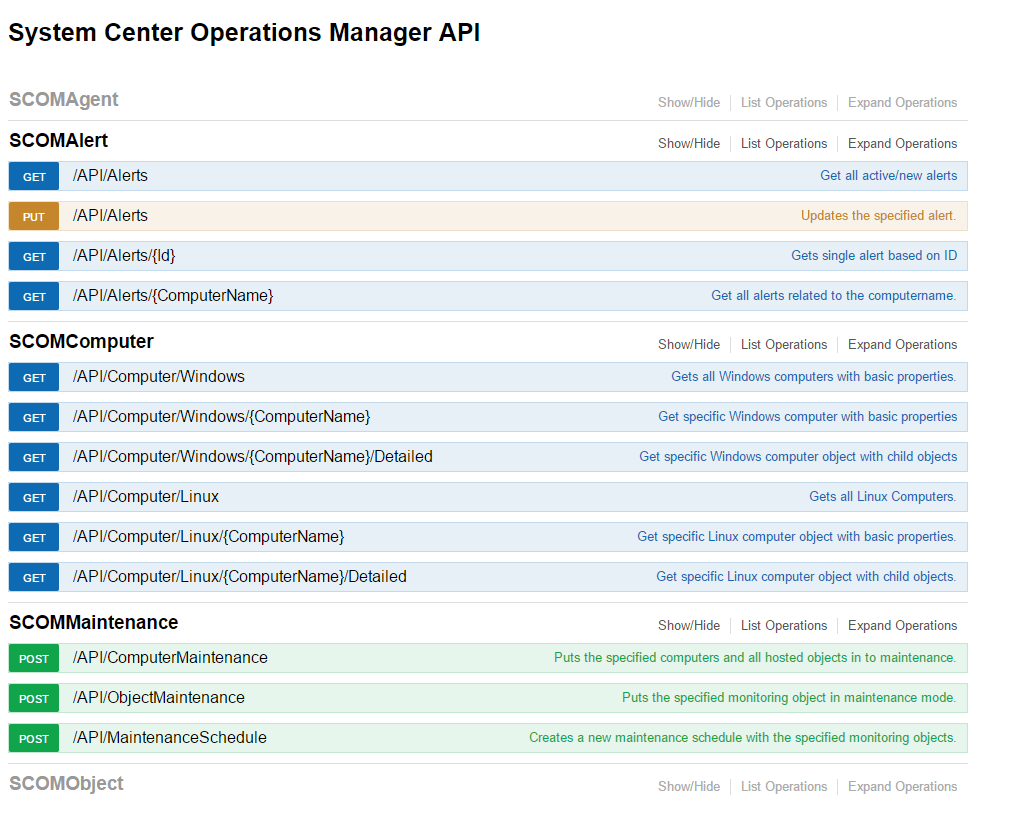This screenshot has width=1017, height=818.
Task: Click Show/Hide for SCOMComputer
Action: coord(689,344)
